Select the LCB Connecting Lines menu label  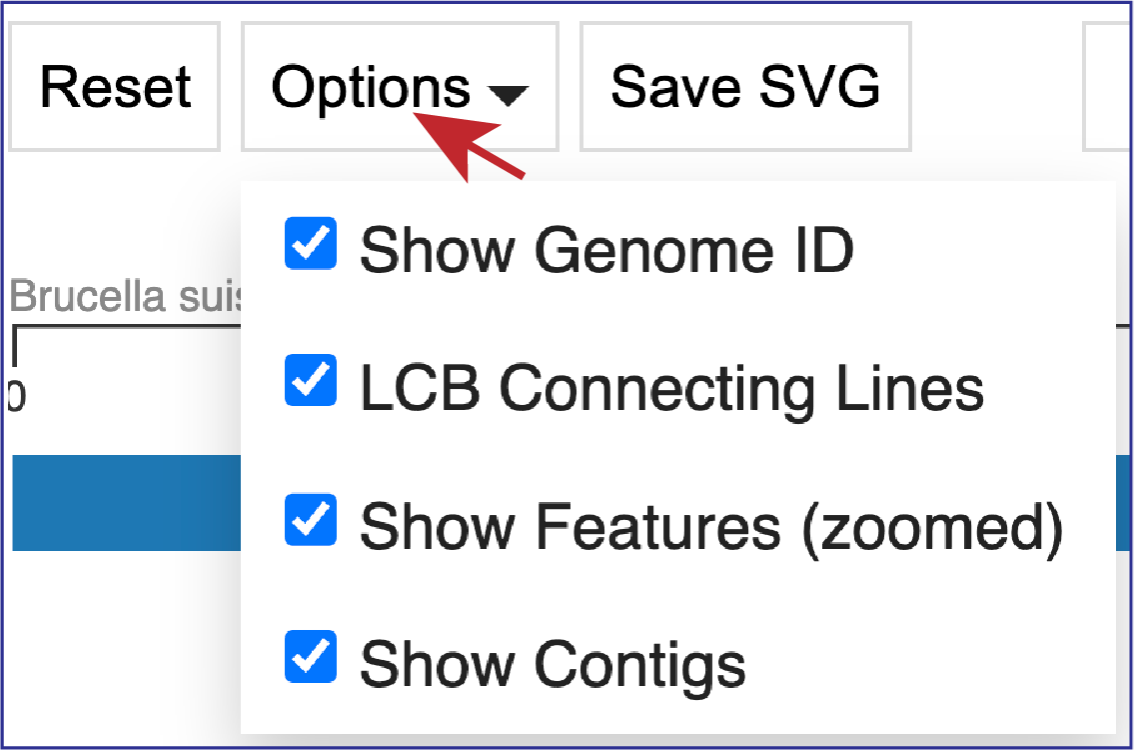click(671, 389)
